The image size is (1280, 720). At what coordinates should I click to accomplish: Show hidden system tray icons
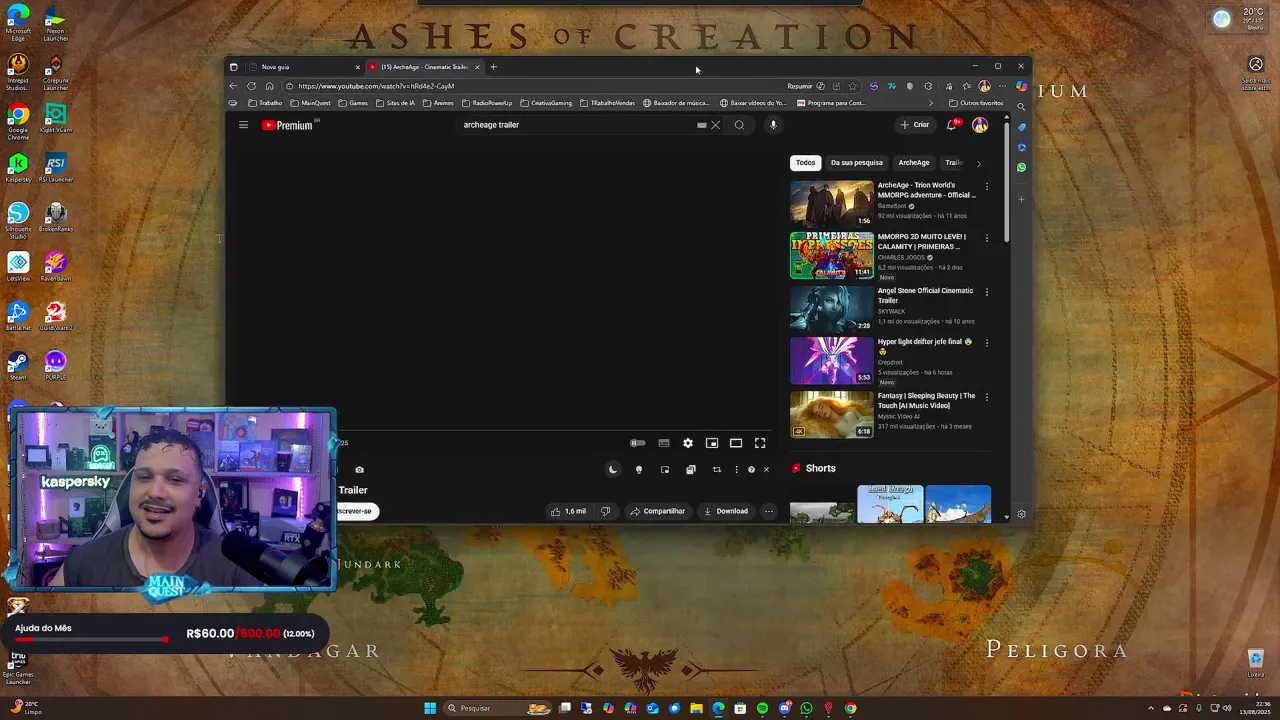click(x=1150, y=708)
